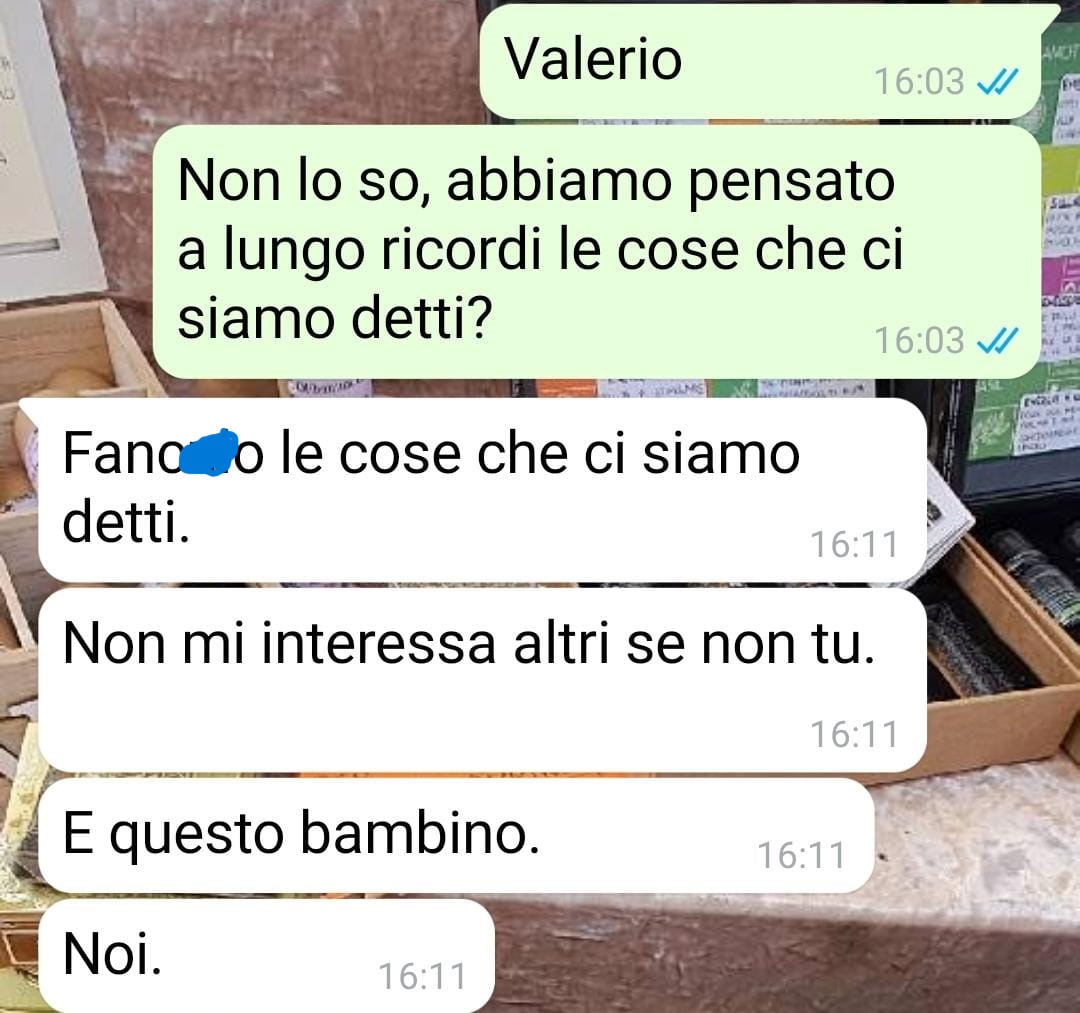Click the 16:03 timestamp beside Valerio
This screenshot has width=1080, height=1013.
click(x=919, y=82)
